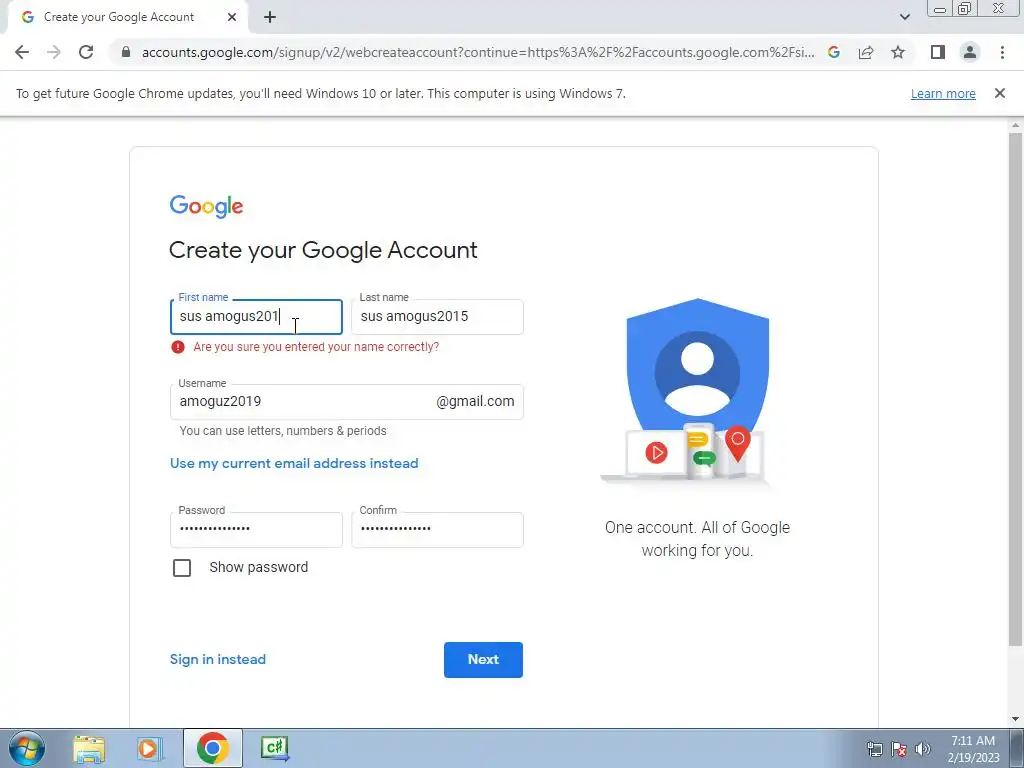
Task: Click Use my current email address instead
Action: coord(294,463)
